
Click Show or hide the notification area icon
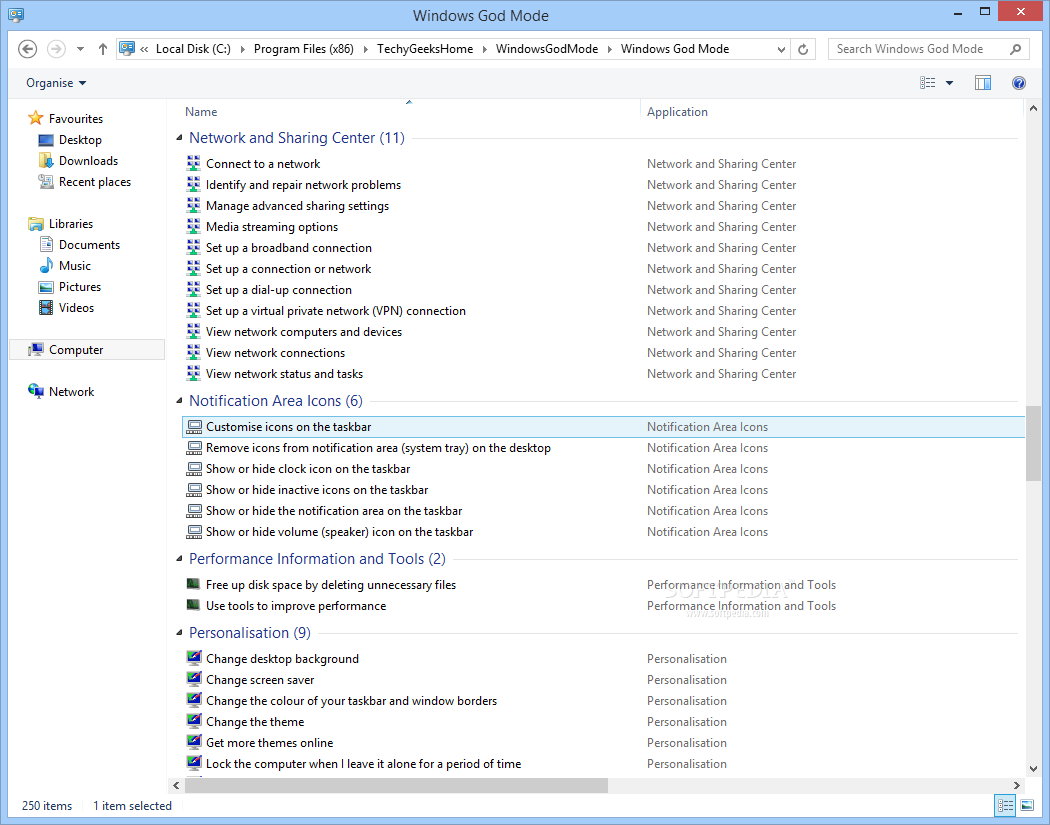pos(194,511)
